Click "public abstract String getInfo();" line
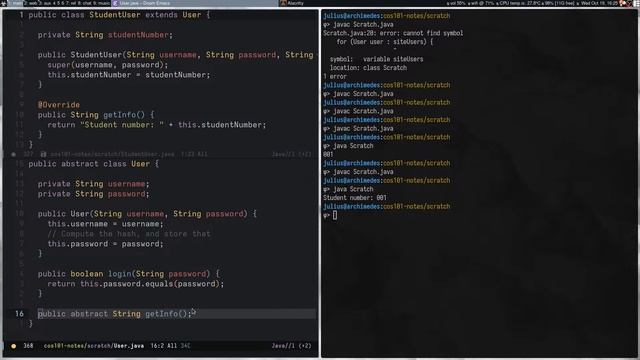640x360 pixels. pos(115,314)
